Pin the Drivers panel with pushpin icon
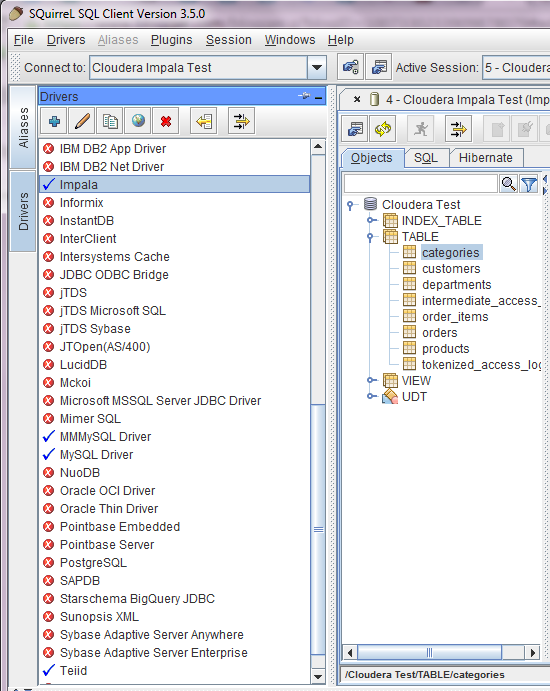The width and height of the screenshot is (550, 691). click(304, 96)
